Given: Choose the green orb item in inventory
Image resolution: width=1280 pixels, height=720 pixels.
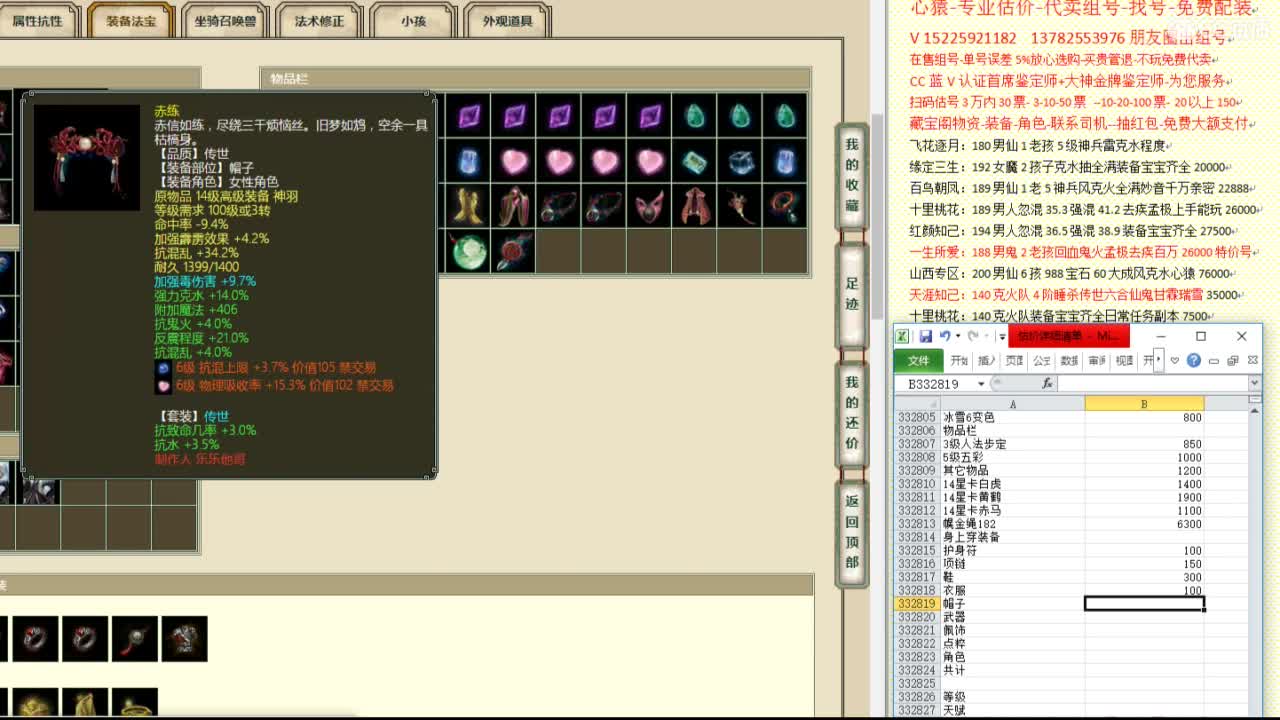Looking at the screenshot, I should coord(467,252).
